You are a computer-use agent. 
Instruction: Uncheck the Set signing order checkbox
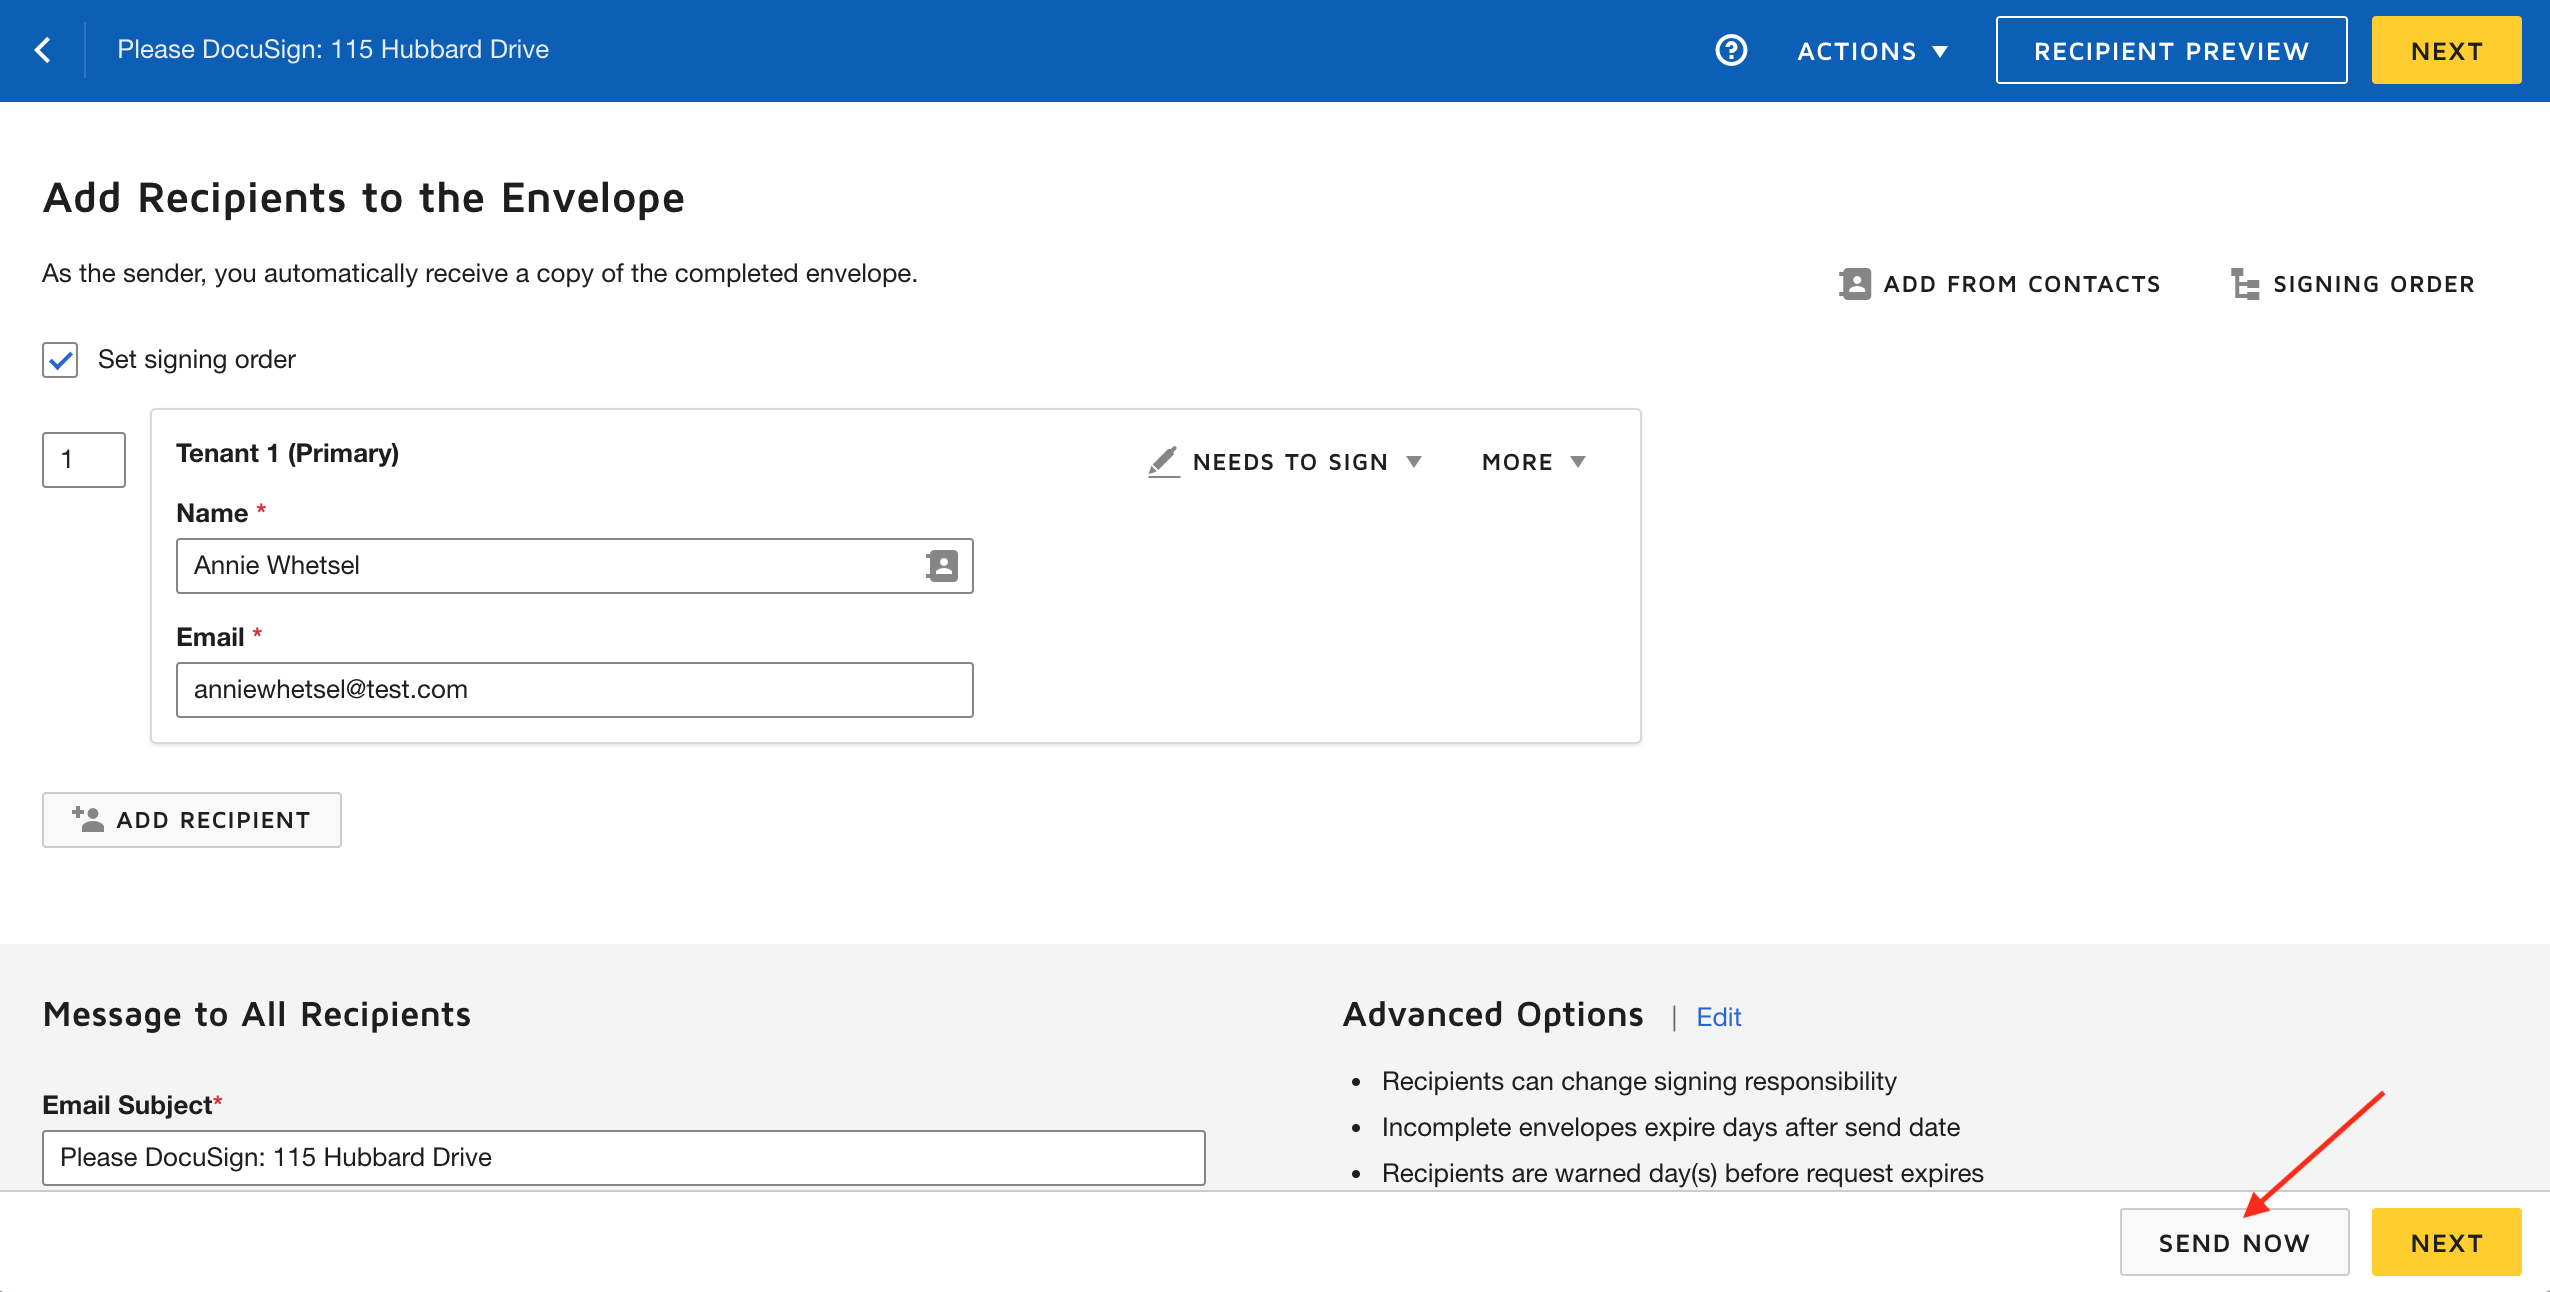[60, 360]
